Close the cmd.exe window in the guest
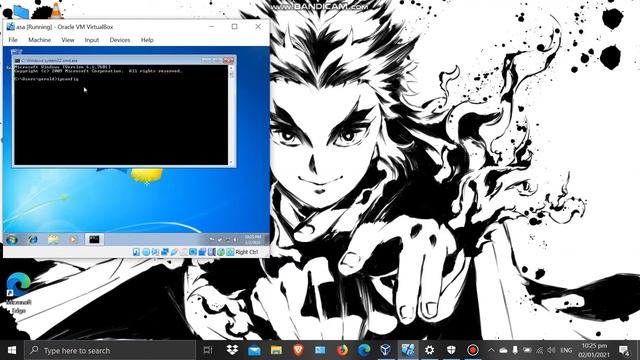640x360 pixels. [229, 60]
